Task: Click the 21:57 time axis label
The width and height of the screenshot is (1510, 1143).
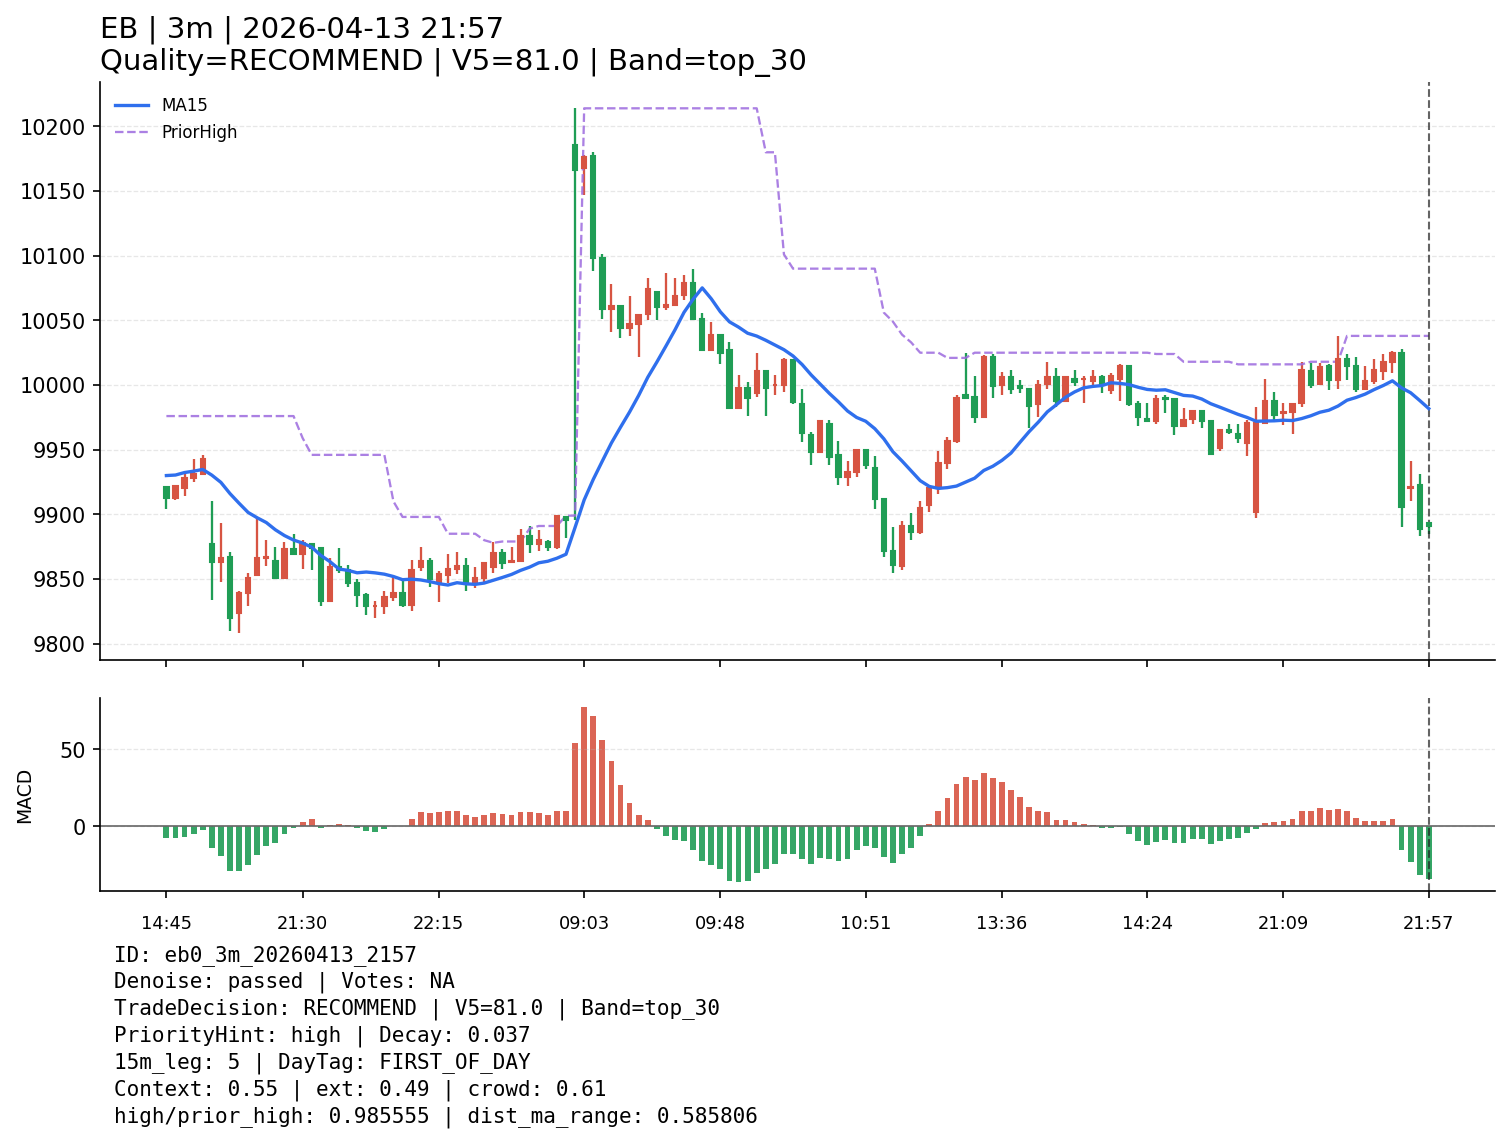Action: point(1428,923)
